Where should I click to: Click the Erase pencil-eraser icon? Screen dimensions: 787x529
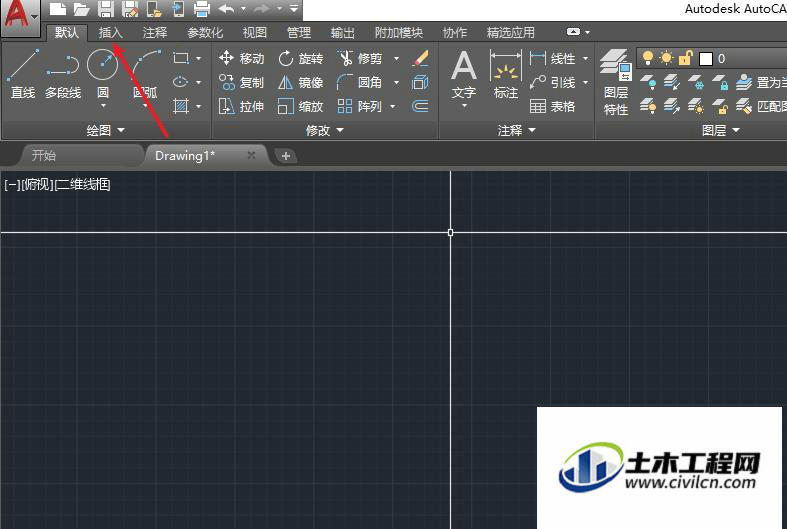pyautogui.click(x=421, y=58)
